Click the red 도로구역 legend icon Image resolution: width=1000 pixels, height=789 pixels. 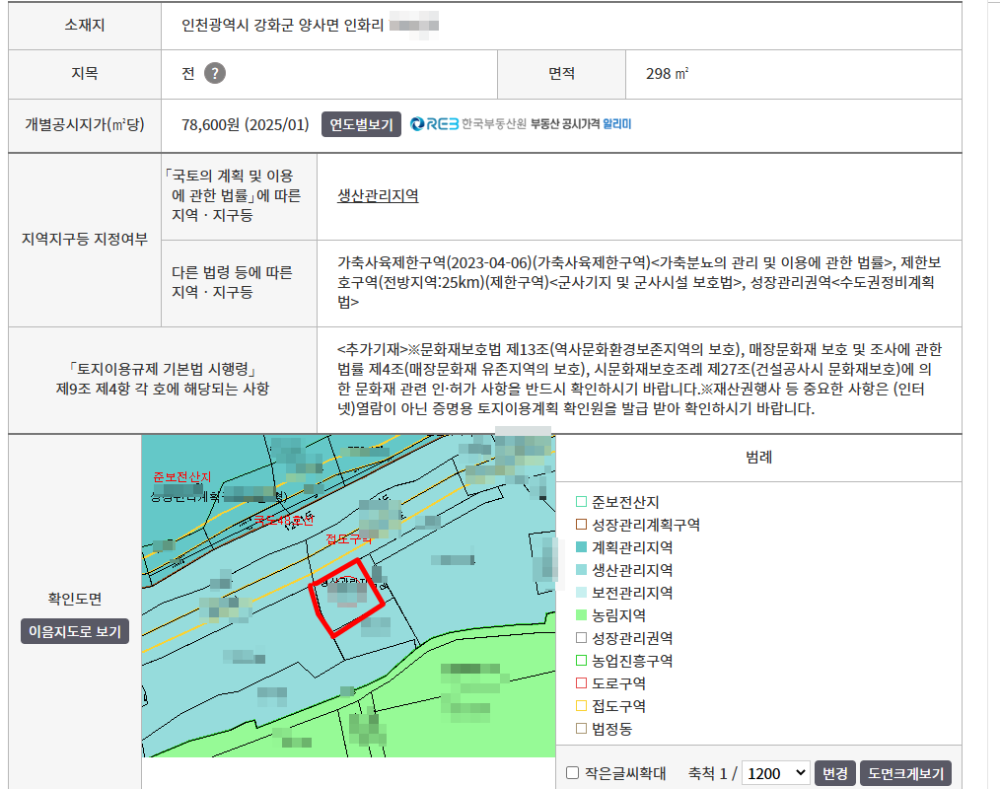[580, 684]
